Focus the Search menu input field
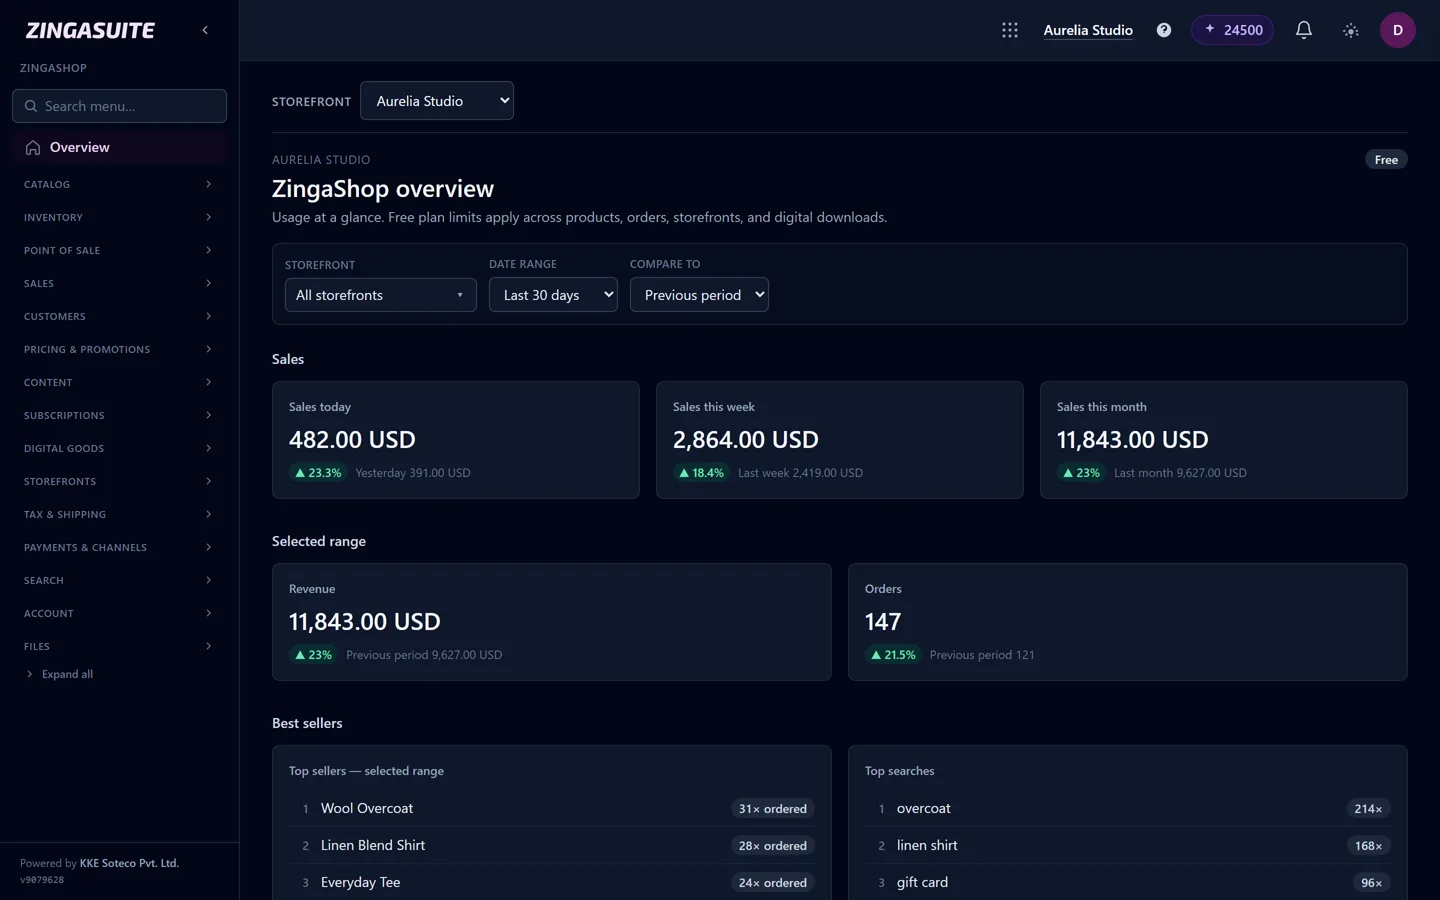The image size is (1440, 900). pyautogui.click(x=119, y=106)
